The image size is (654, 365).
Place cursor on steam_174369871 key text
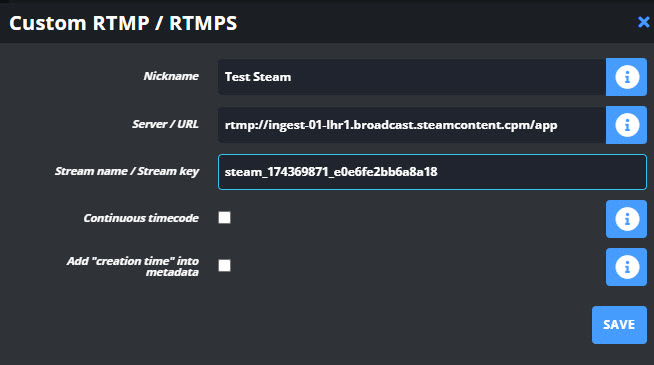point(331,172)
